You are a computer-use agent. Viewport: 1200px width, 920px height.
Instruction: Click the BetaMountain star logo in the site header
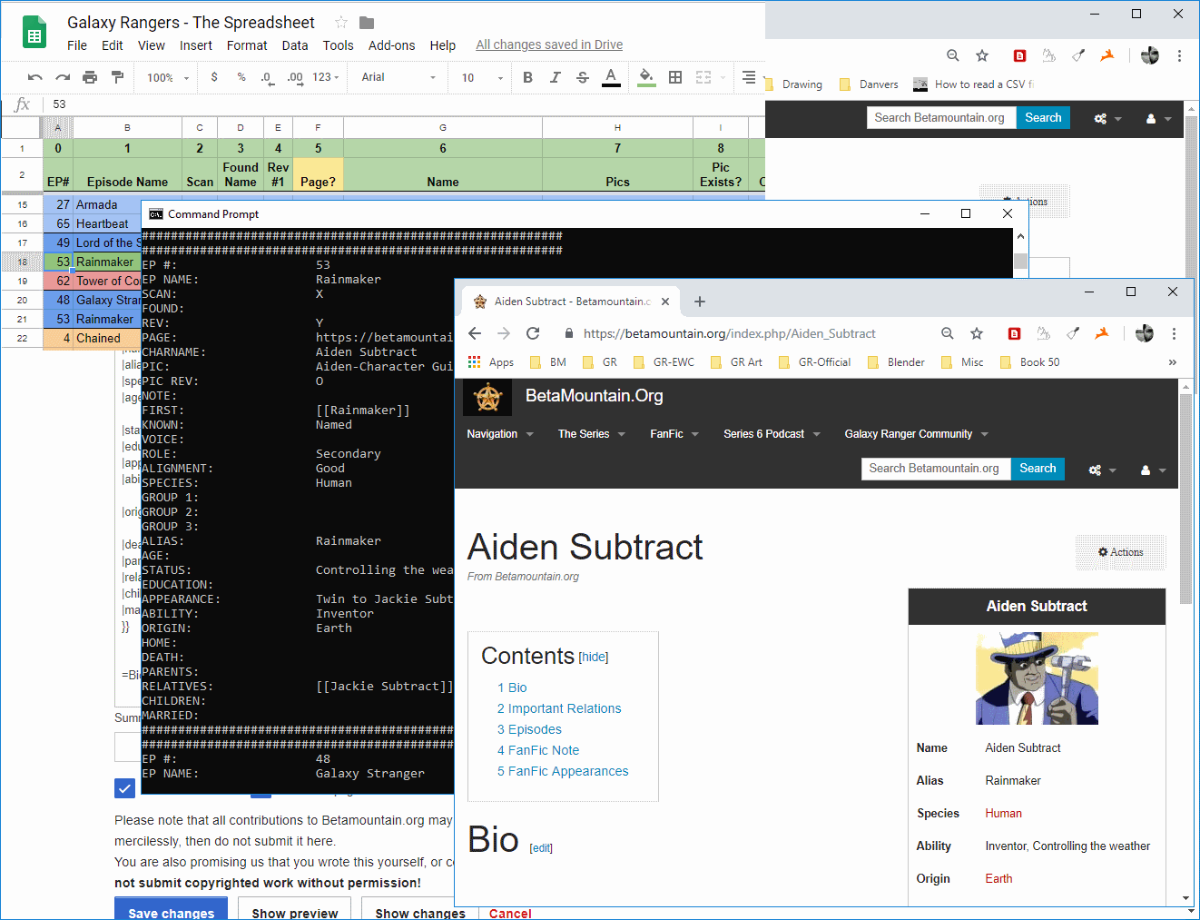coord(487,398)
